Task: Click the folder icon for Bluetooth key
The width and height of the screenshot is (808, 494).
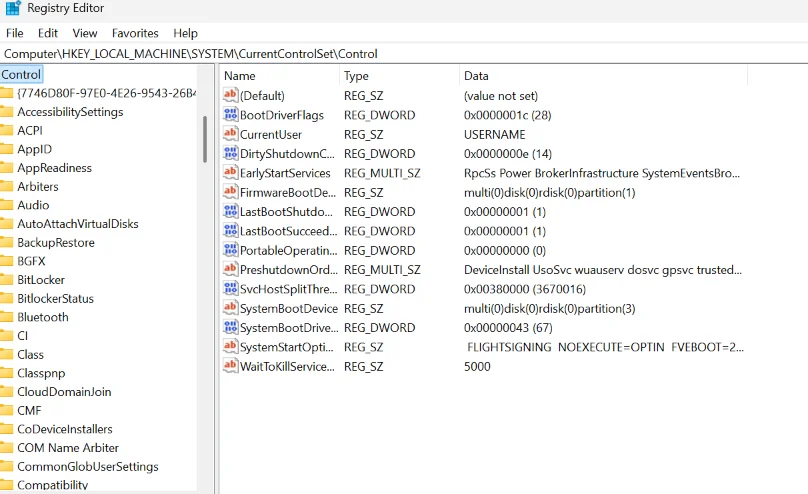Action: pyautogui.click(x=7, y=317)
